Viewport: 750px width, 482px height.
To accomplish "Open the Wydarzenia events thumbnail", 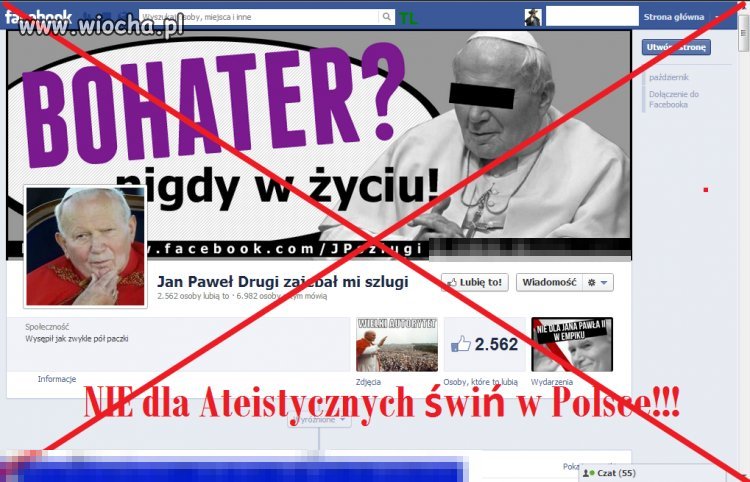I will pos(572,344).
